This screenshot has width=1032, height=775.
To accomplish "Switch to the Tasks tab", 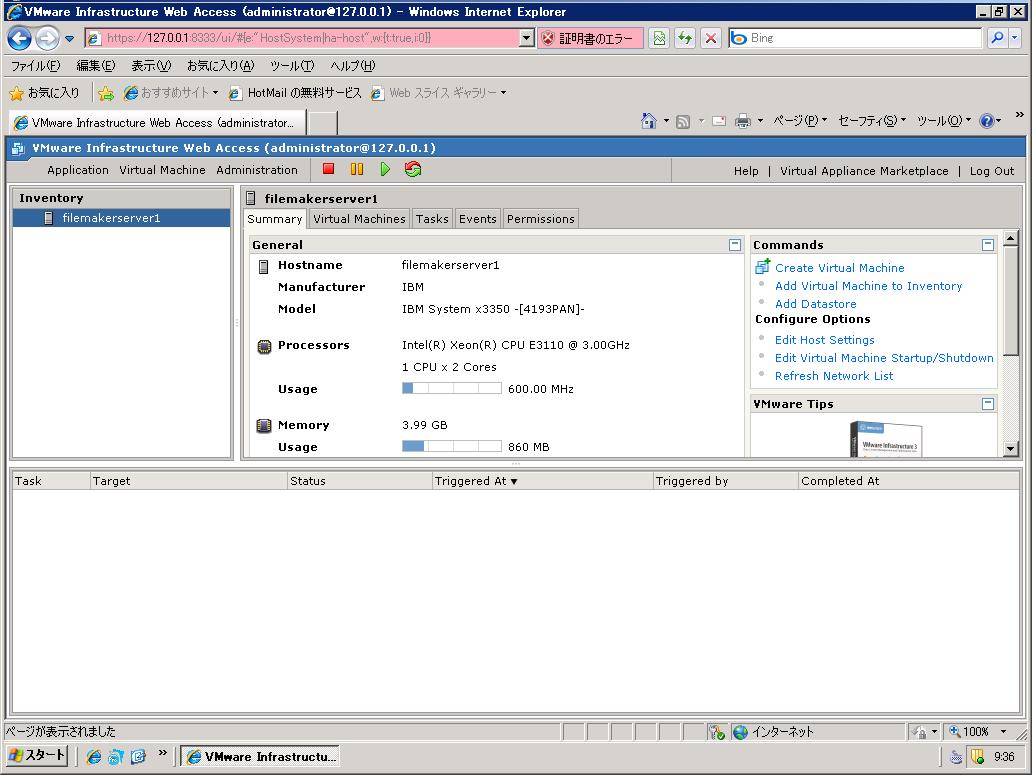I will (x=432, y=219).
